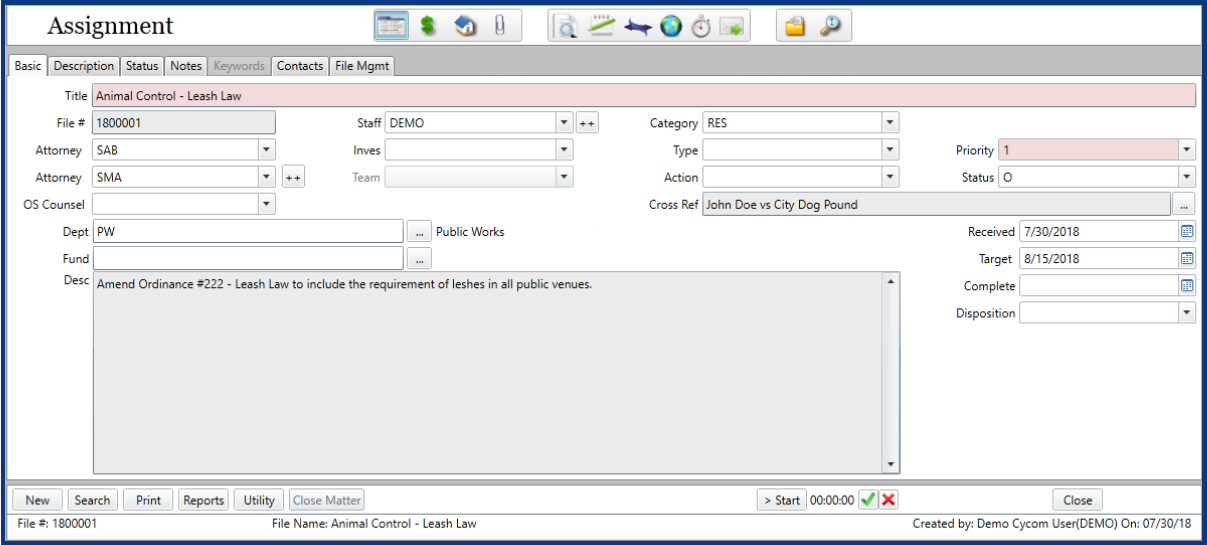1207x545 pixels.
Task: Switch to the Description tab
Action: pos(84,66)
